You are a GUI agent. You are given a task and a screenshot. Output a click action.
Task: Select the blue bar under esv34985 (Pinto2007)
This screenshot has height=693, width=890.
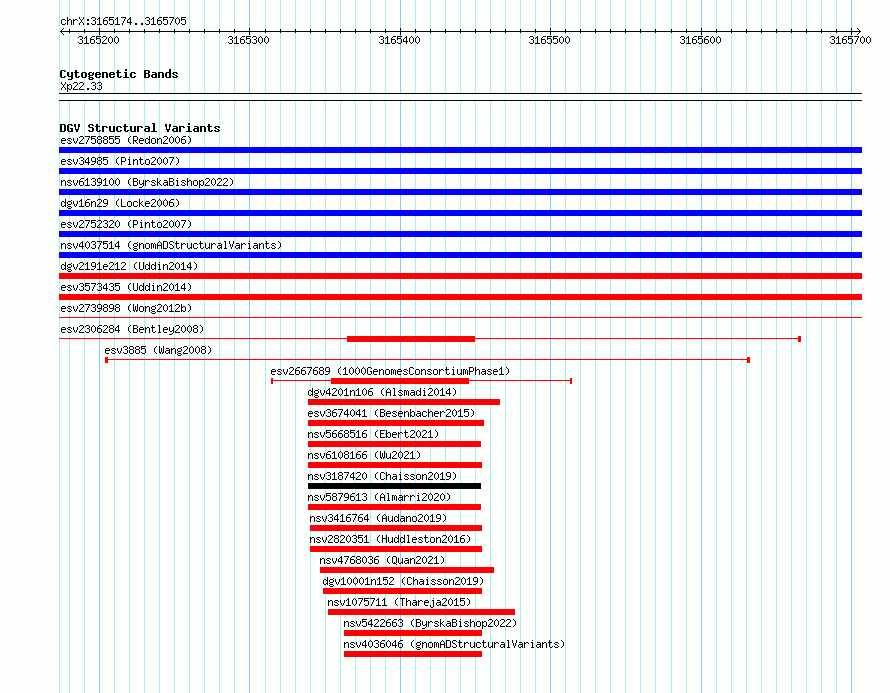[460, 171]
